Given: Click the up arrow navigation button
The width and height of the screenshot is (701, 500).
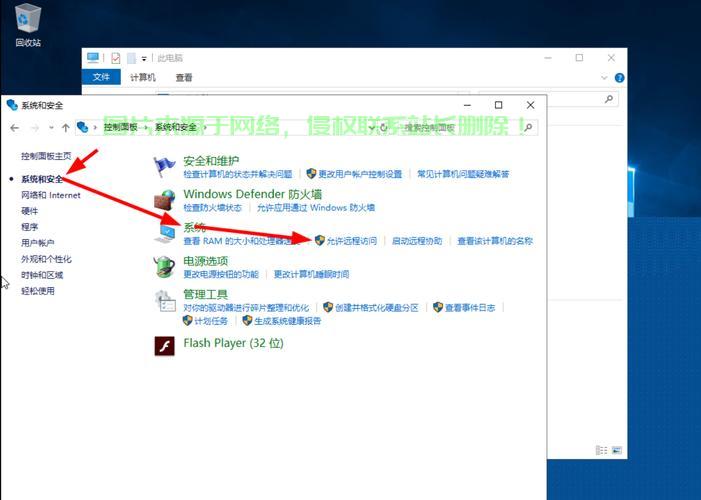Looking at the screenshot, I should pyautogui.click(x=66, y=128).
